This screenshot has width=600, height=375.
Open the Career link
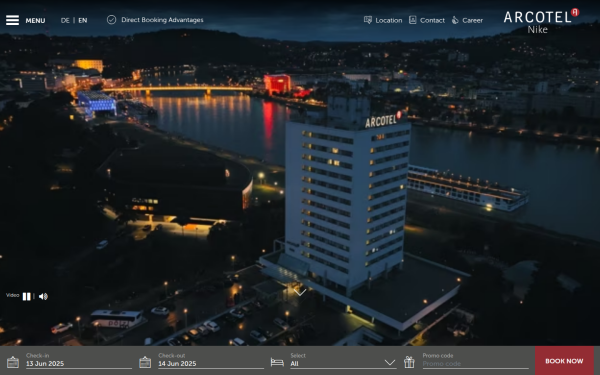point(473,21)
